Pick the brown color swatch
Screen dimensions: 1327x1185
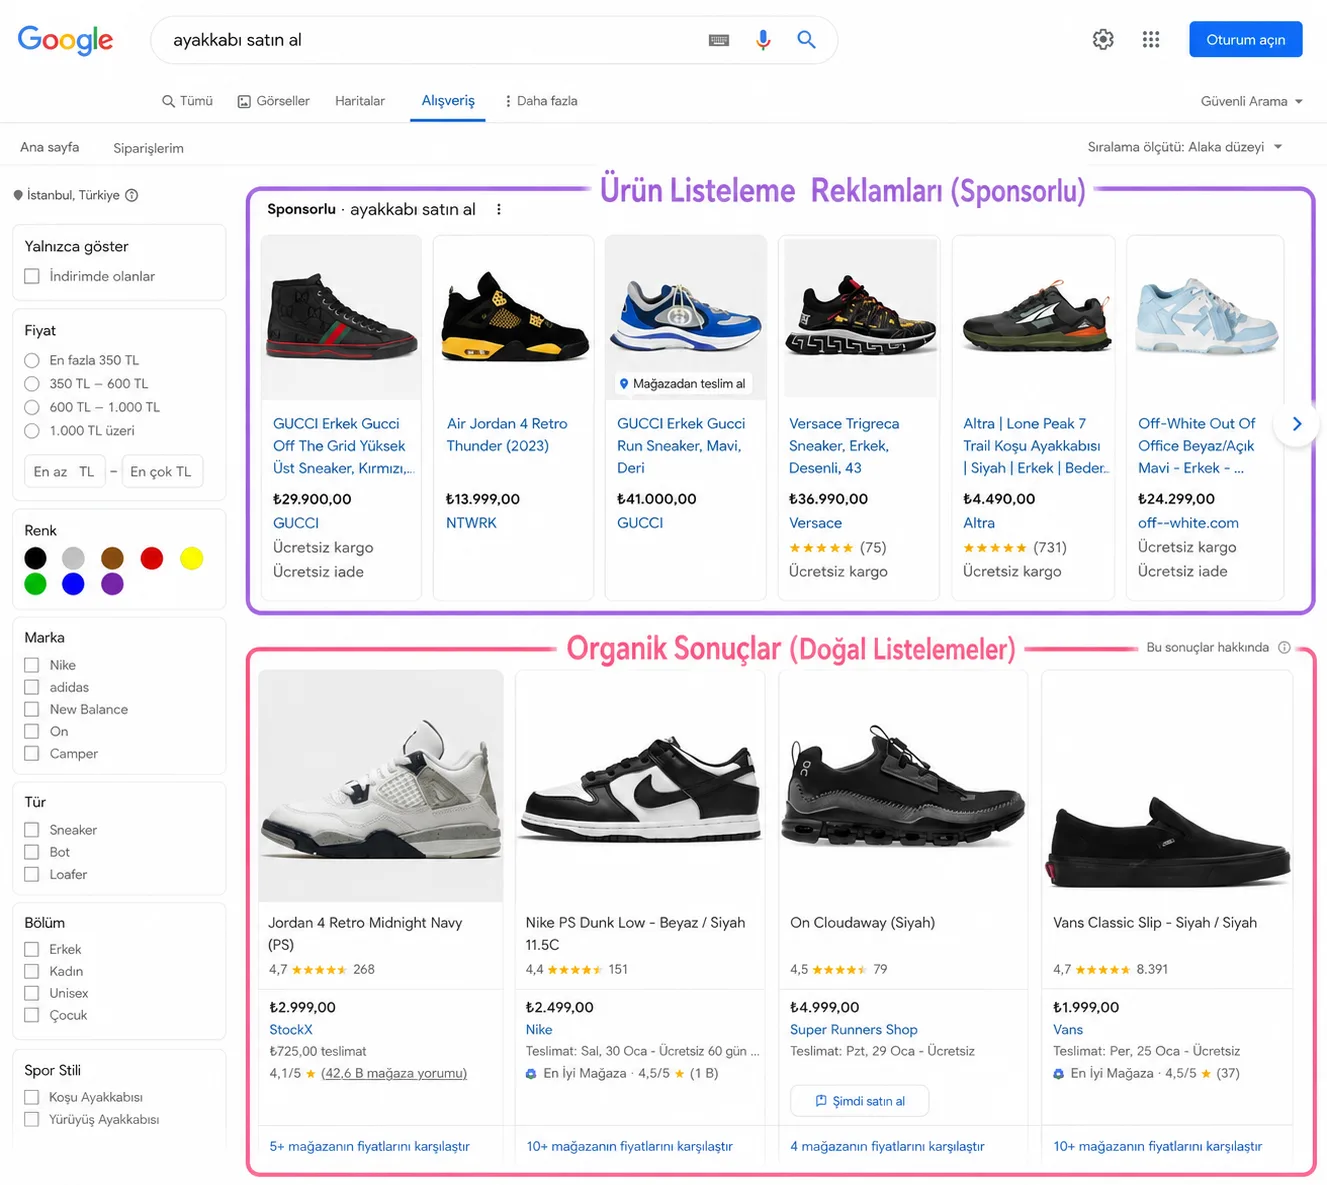point(112,558)
